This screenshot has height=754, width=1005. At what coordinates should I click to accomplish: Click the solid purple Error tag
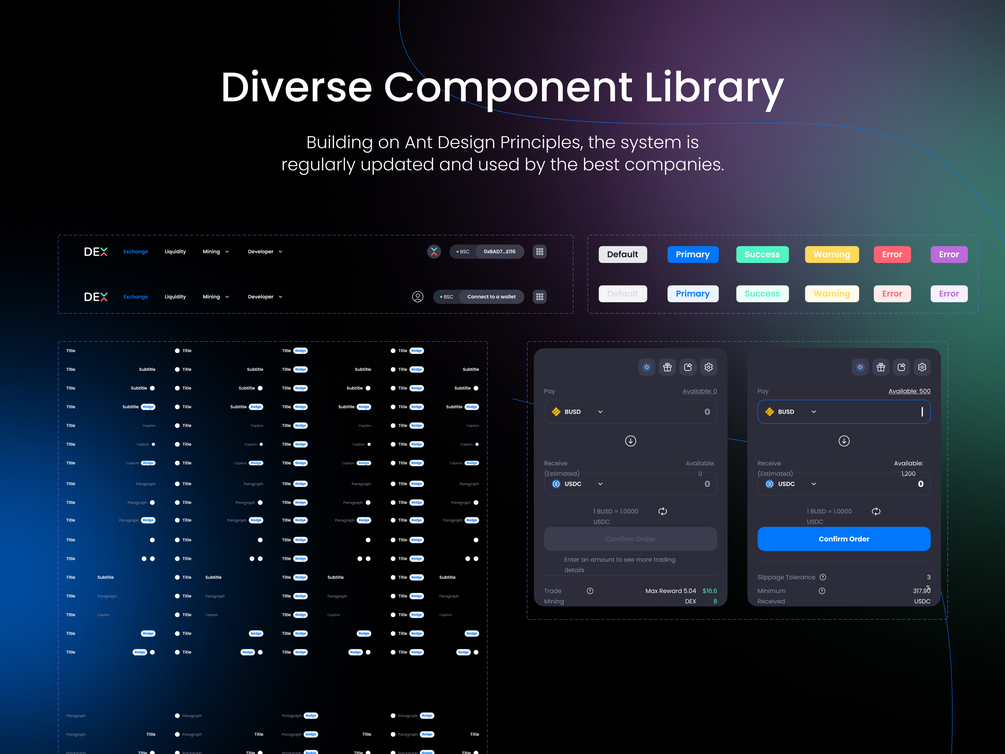[x=949, y=255]
